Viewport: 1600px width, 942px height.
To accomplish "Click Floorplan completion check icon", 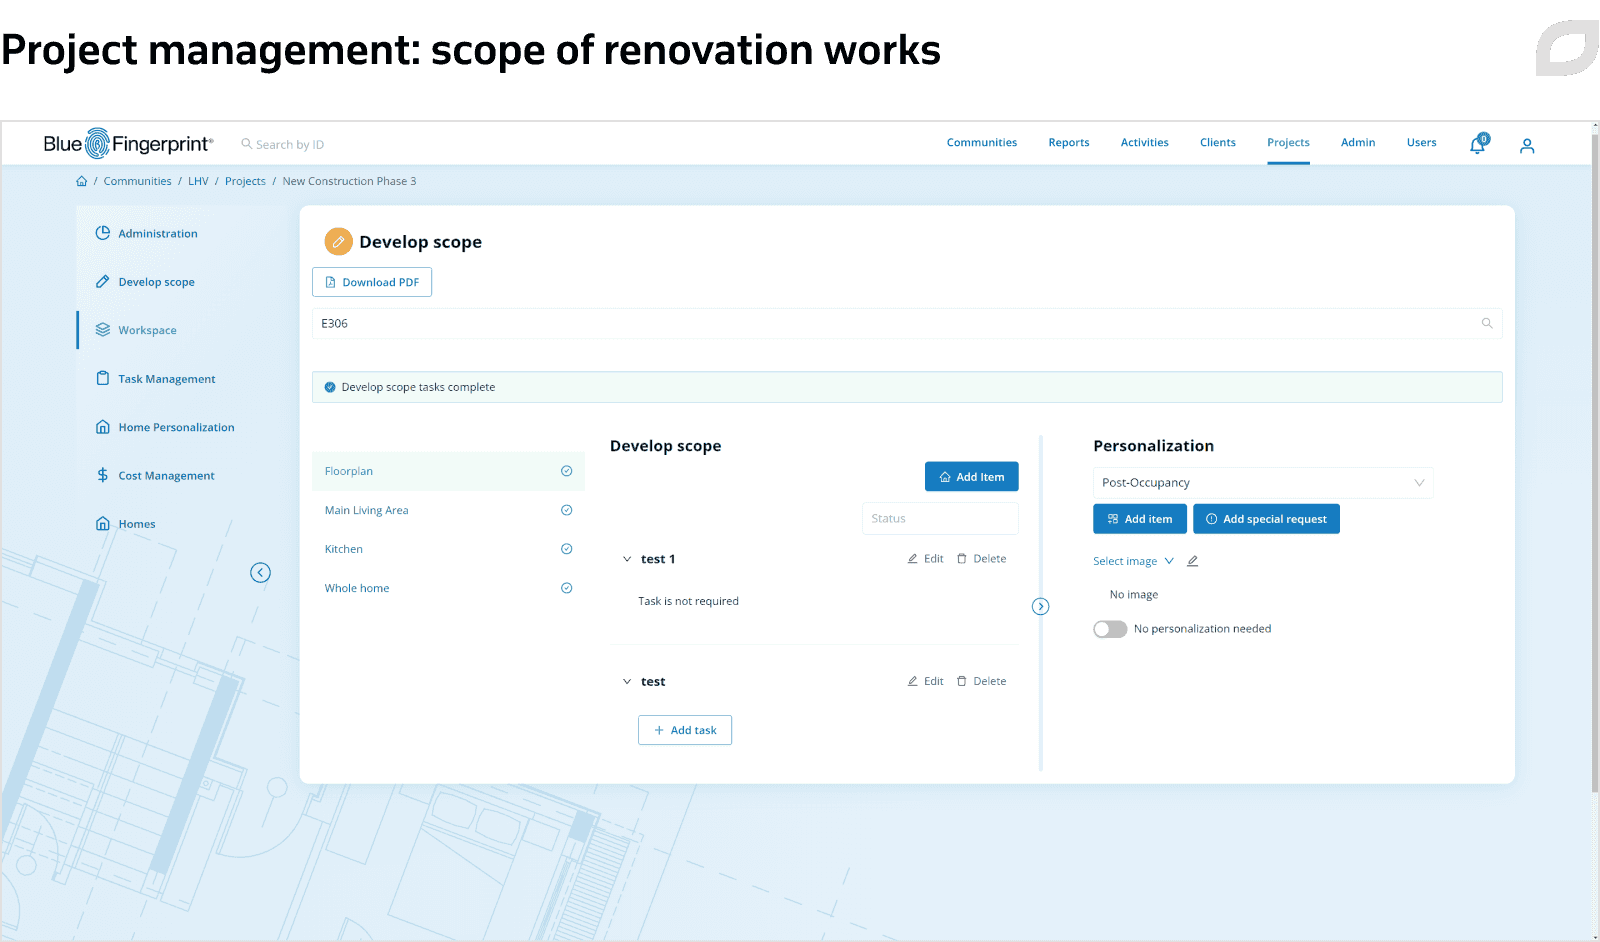I will (567, 471).
